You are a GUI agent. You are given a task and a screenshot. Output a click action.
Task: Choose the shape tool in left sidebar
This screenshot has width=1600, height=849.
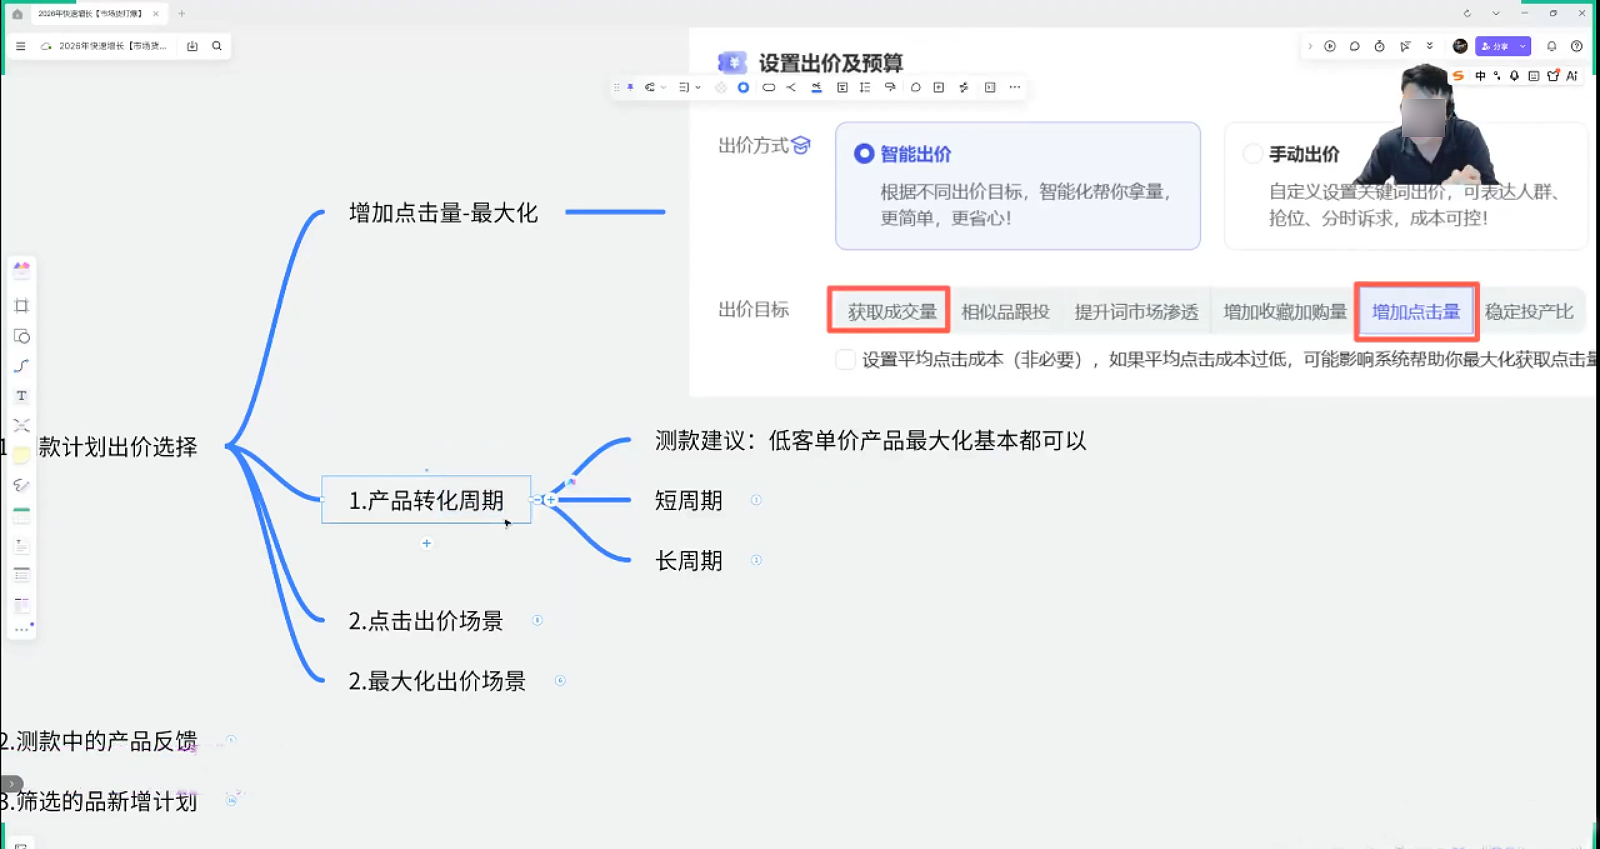21,336
